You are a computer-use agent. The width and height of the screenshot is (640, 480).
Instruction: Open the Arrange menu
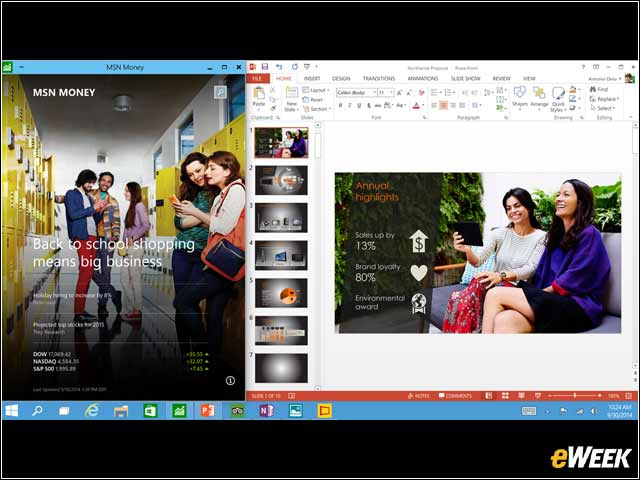[539, 97]
